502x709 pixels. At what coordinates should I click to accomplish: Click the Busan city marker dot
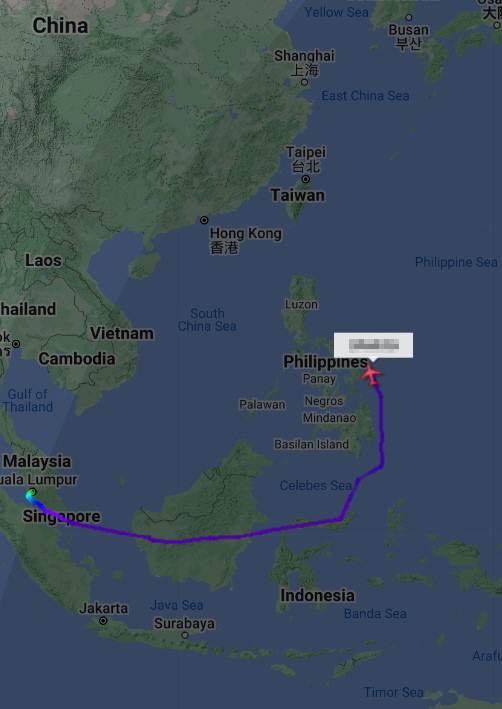coord(409,17)
